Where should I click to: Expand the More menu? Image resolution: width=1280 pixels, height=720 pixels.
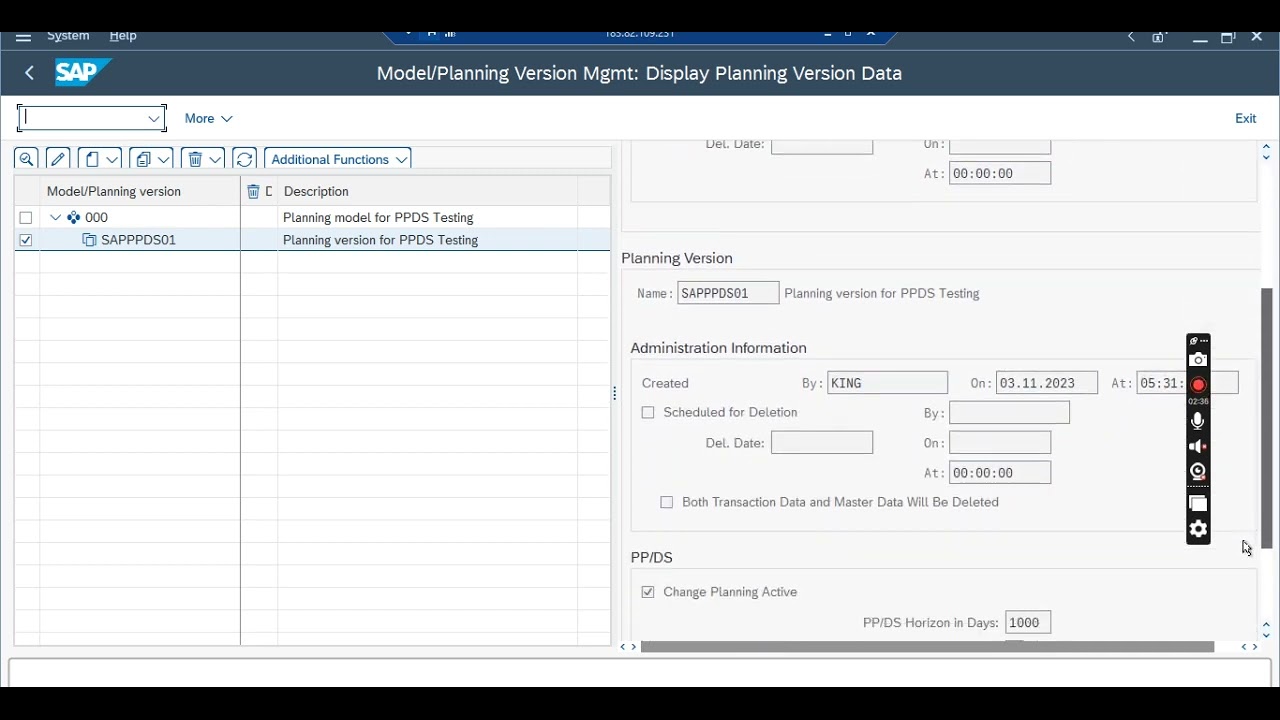[x=208, y=118]
